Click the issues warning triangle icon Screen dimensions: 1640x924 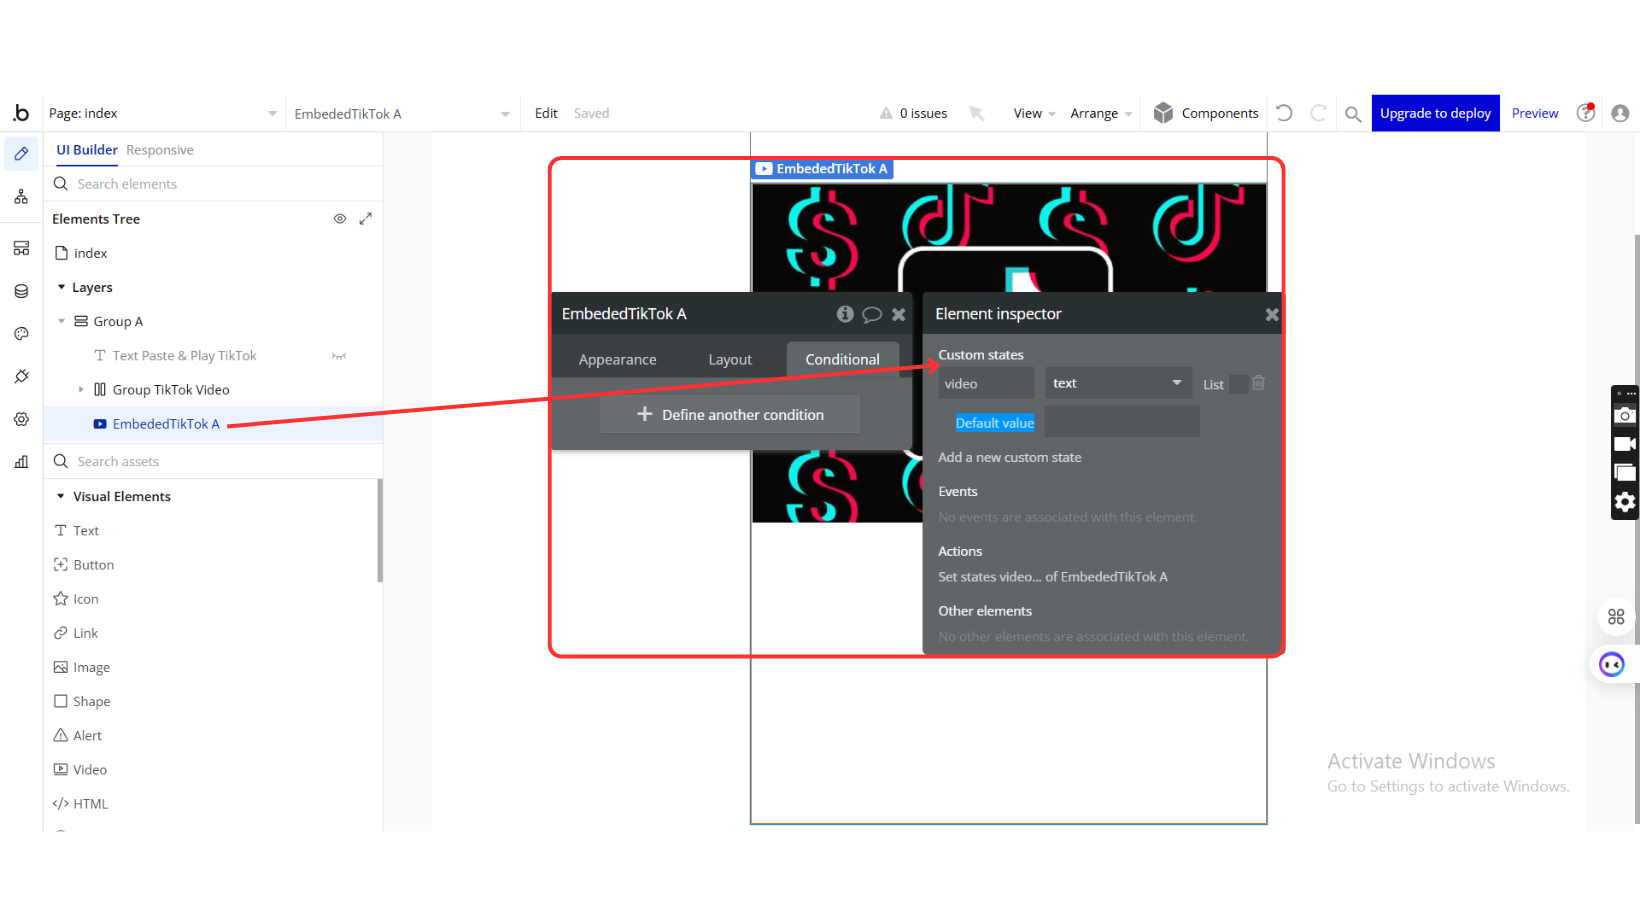886,113
